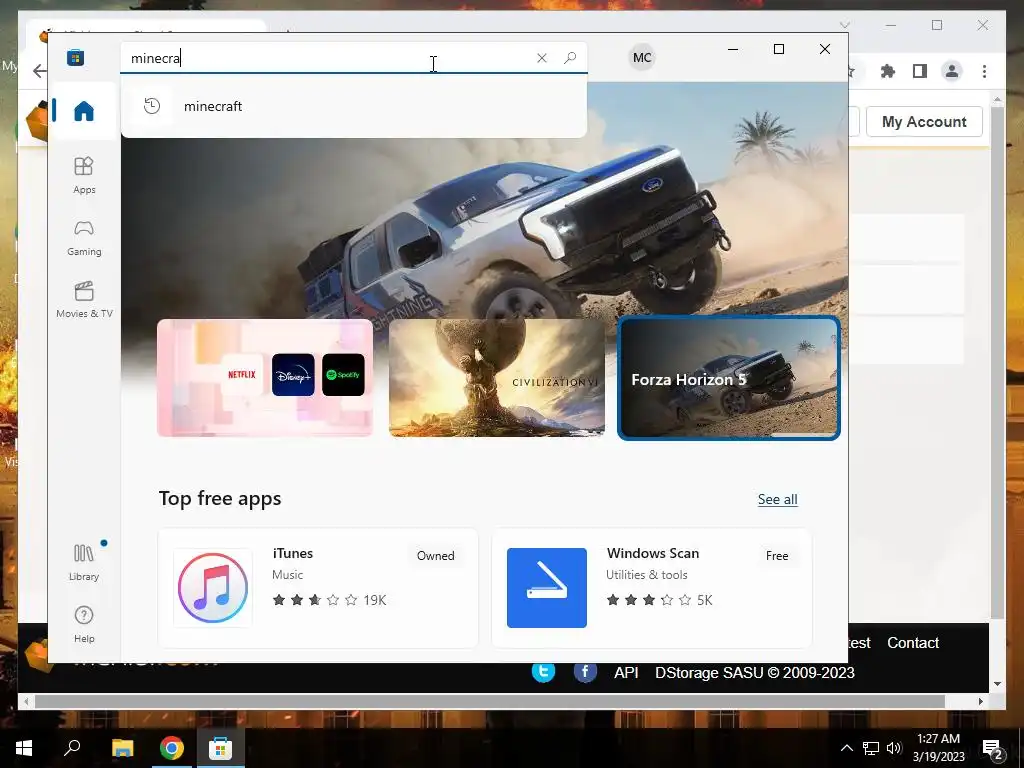Open the volume speaker tray icon
Image resolution: width=1024 pixels, height=768 pixels.
[895, 748]
